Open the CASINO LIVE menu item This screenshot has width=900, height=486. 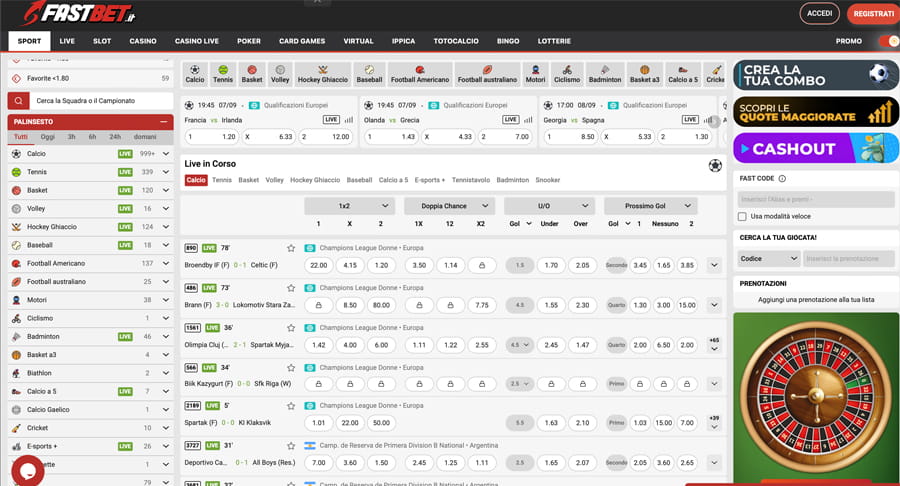197,41
